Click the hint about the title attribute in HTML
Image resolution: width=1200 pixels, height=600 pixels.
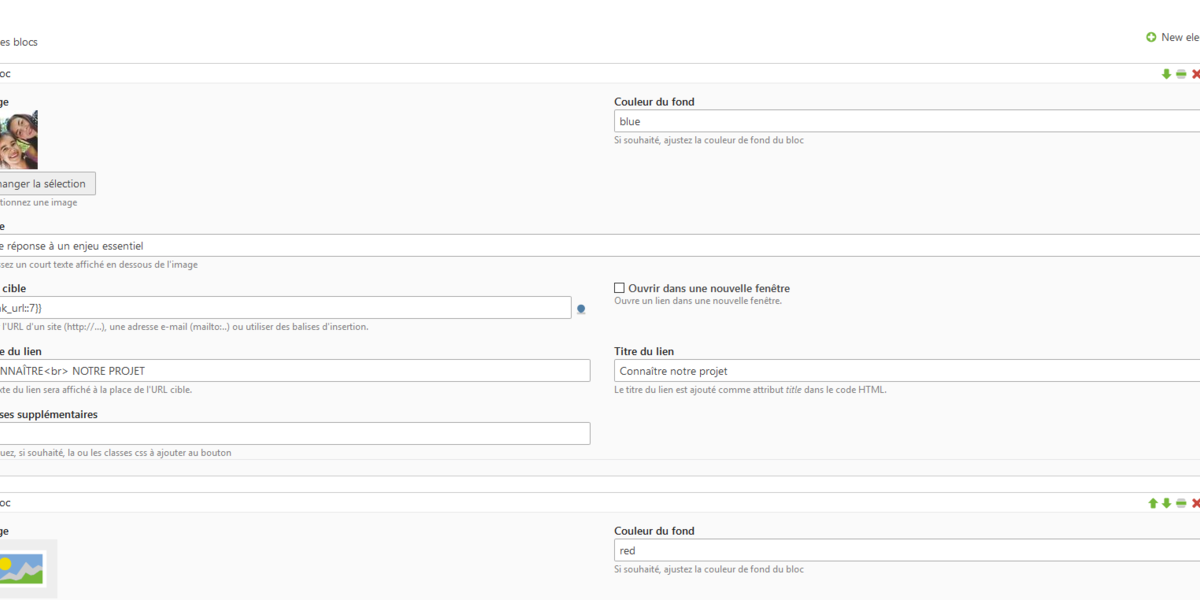(x=750, y=390)
